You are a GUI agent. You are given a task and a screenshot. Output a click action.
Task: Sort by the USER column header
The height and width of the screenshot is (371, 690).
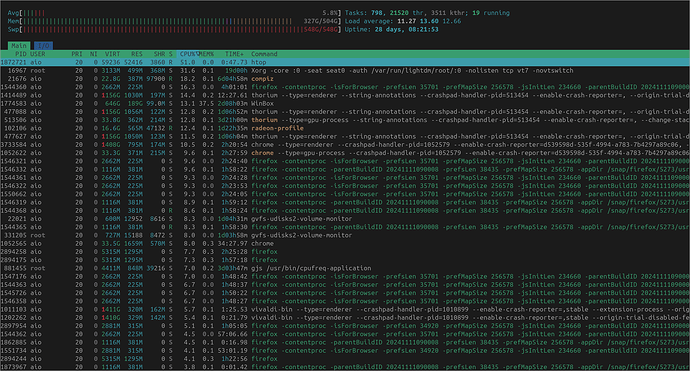coord(38,54)
